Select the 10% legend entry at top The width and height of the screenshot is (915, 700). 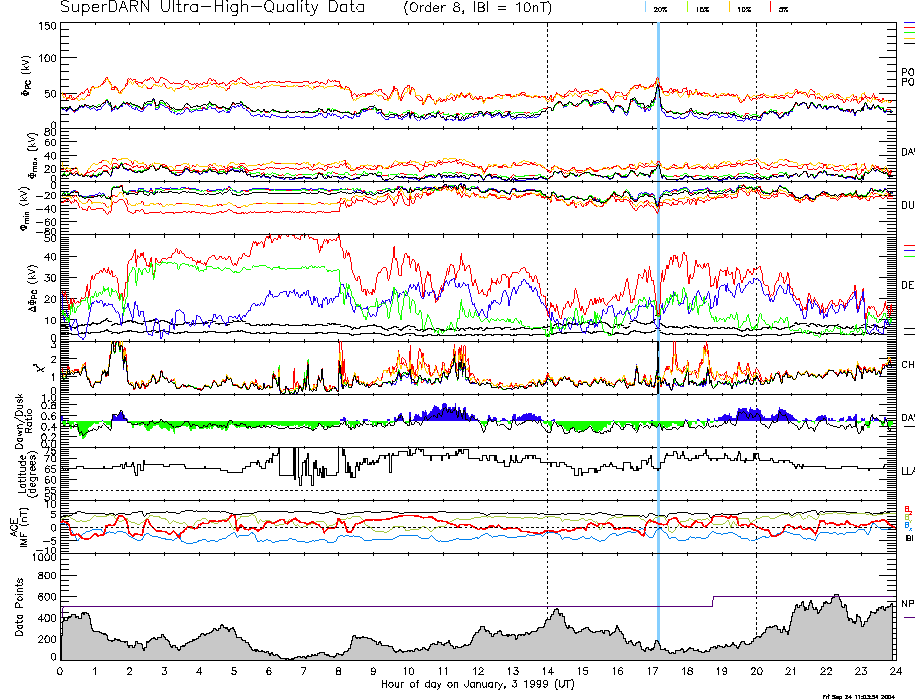(x=743, y=8)
